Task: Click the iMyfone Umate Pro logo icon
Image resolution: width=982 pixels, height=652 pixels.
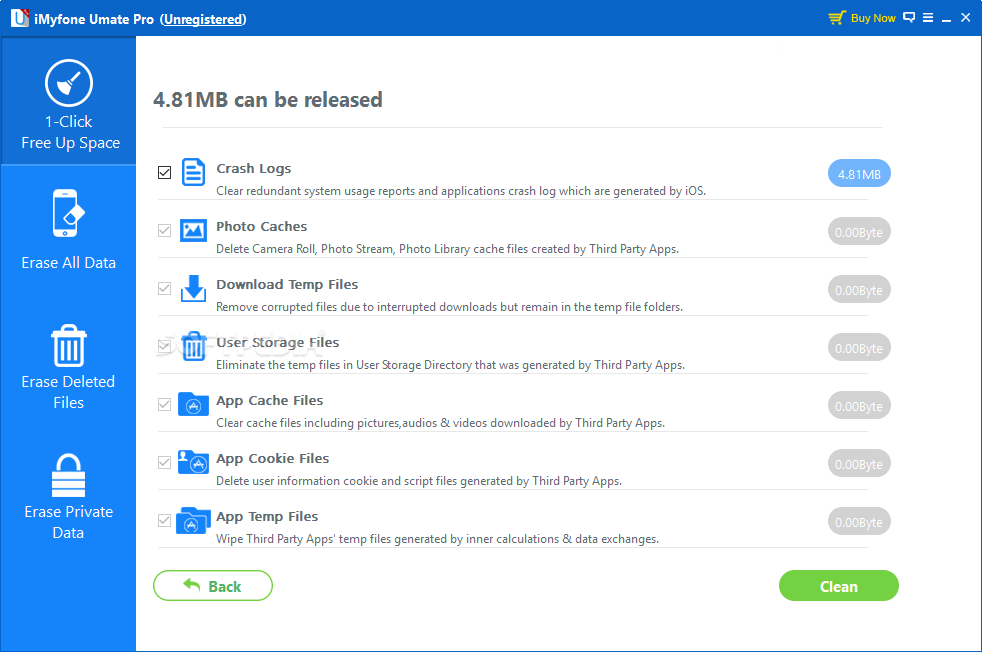Action: coord(19,18)
